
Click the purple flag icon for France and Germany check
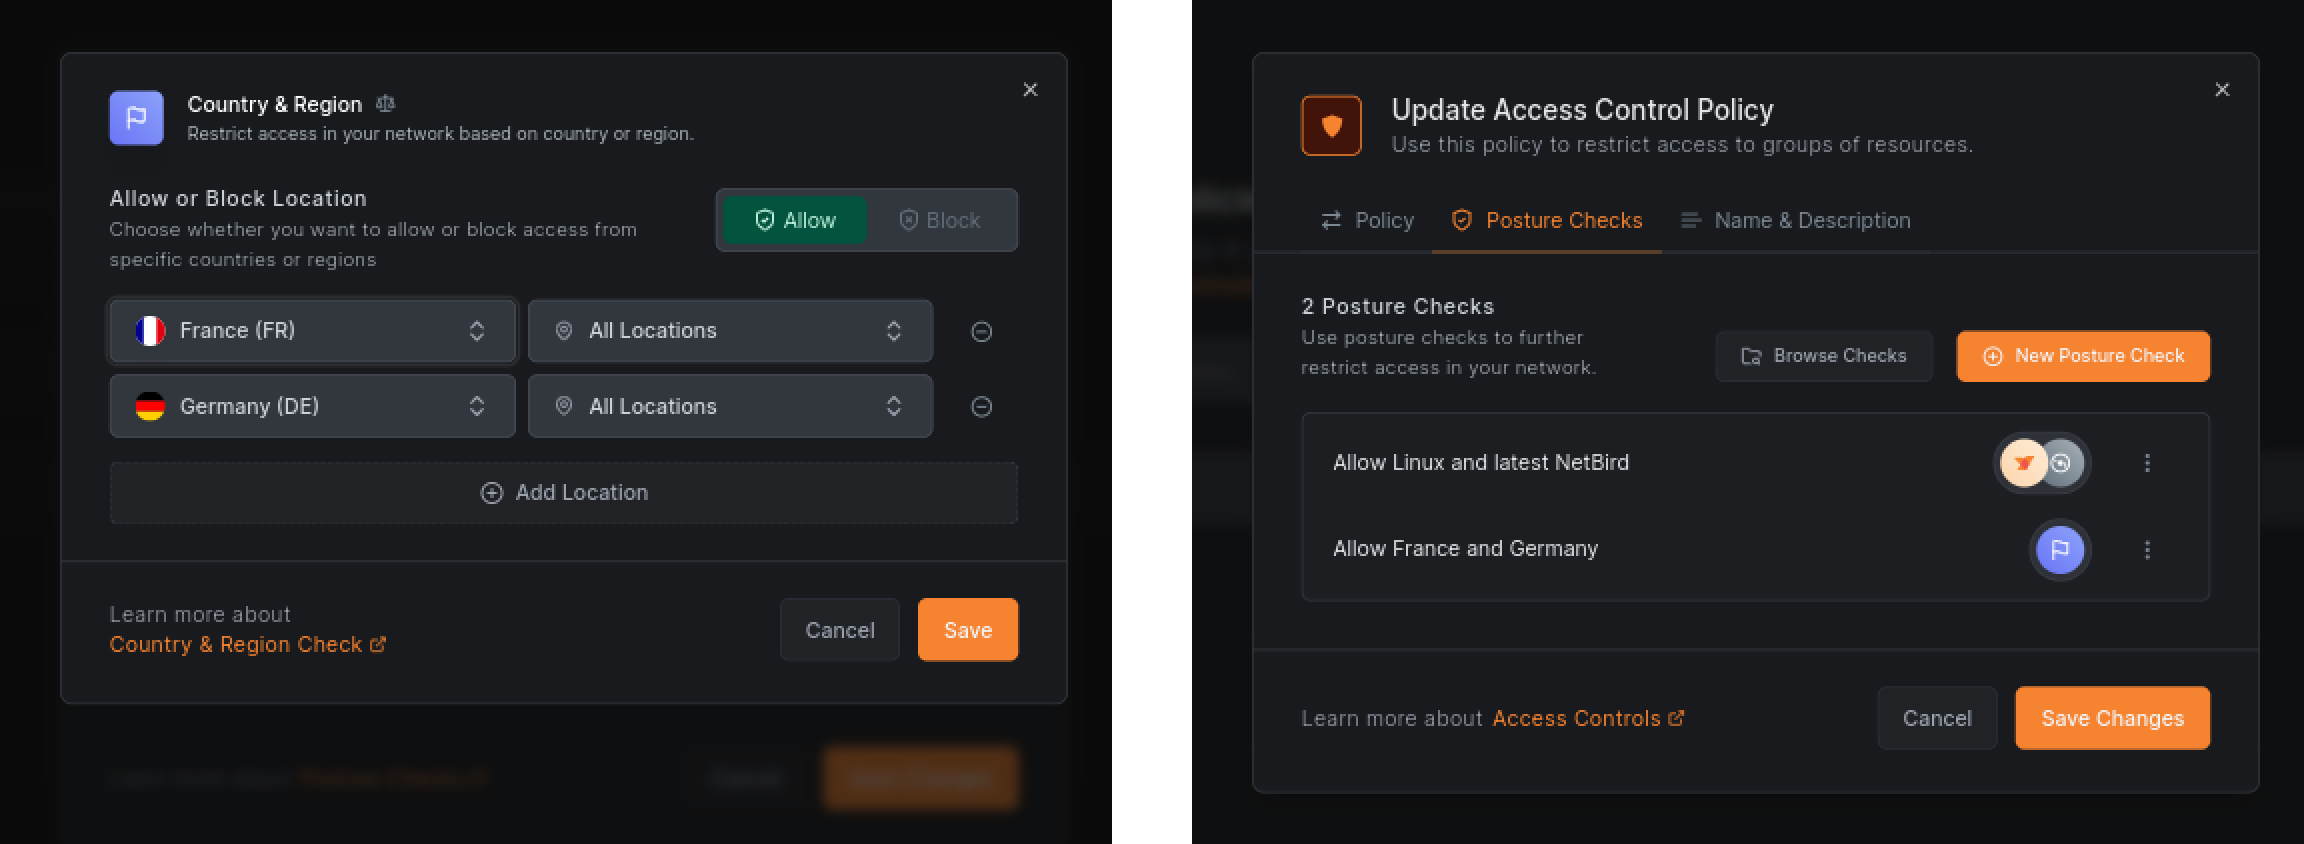2059,549
